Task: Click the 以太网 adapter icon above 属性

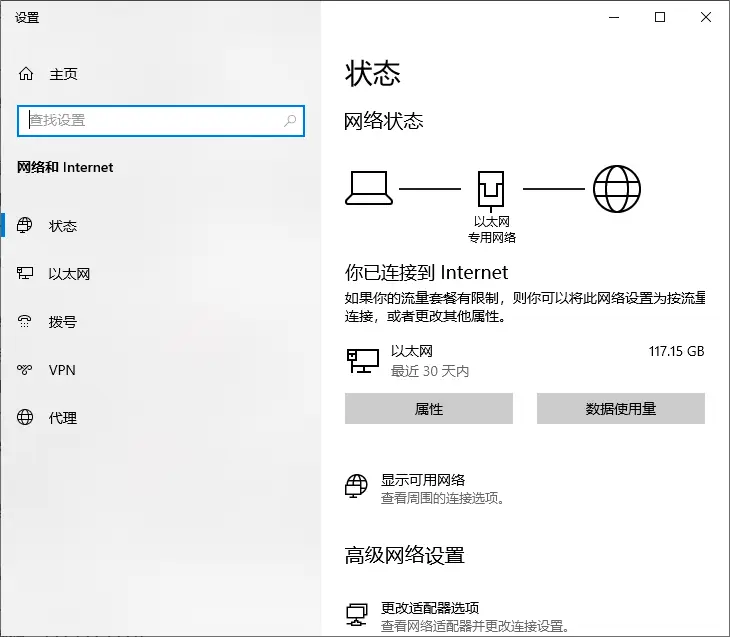Action: [x=363, y=361]
